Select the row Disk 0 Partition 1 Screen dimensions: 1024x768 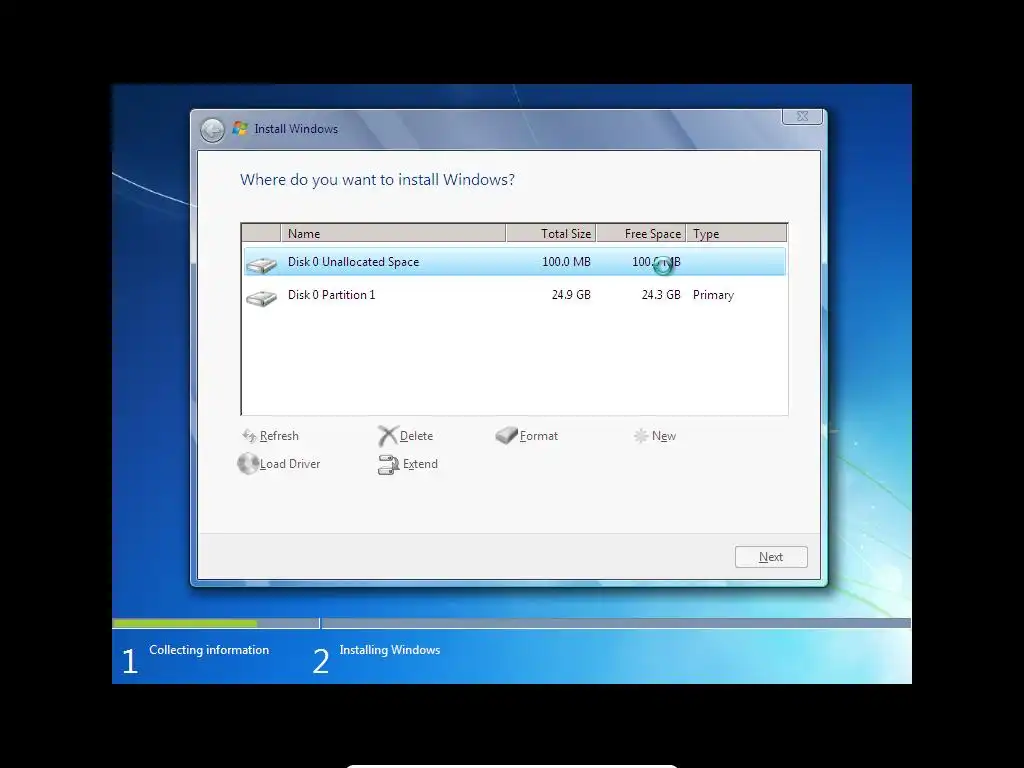click(515, 295)
